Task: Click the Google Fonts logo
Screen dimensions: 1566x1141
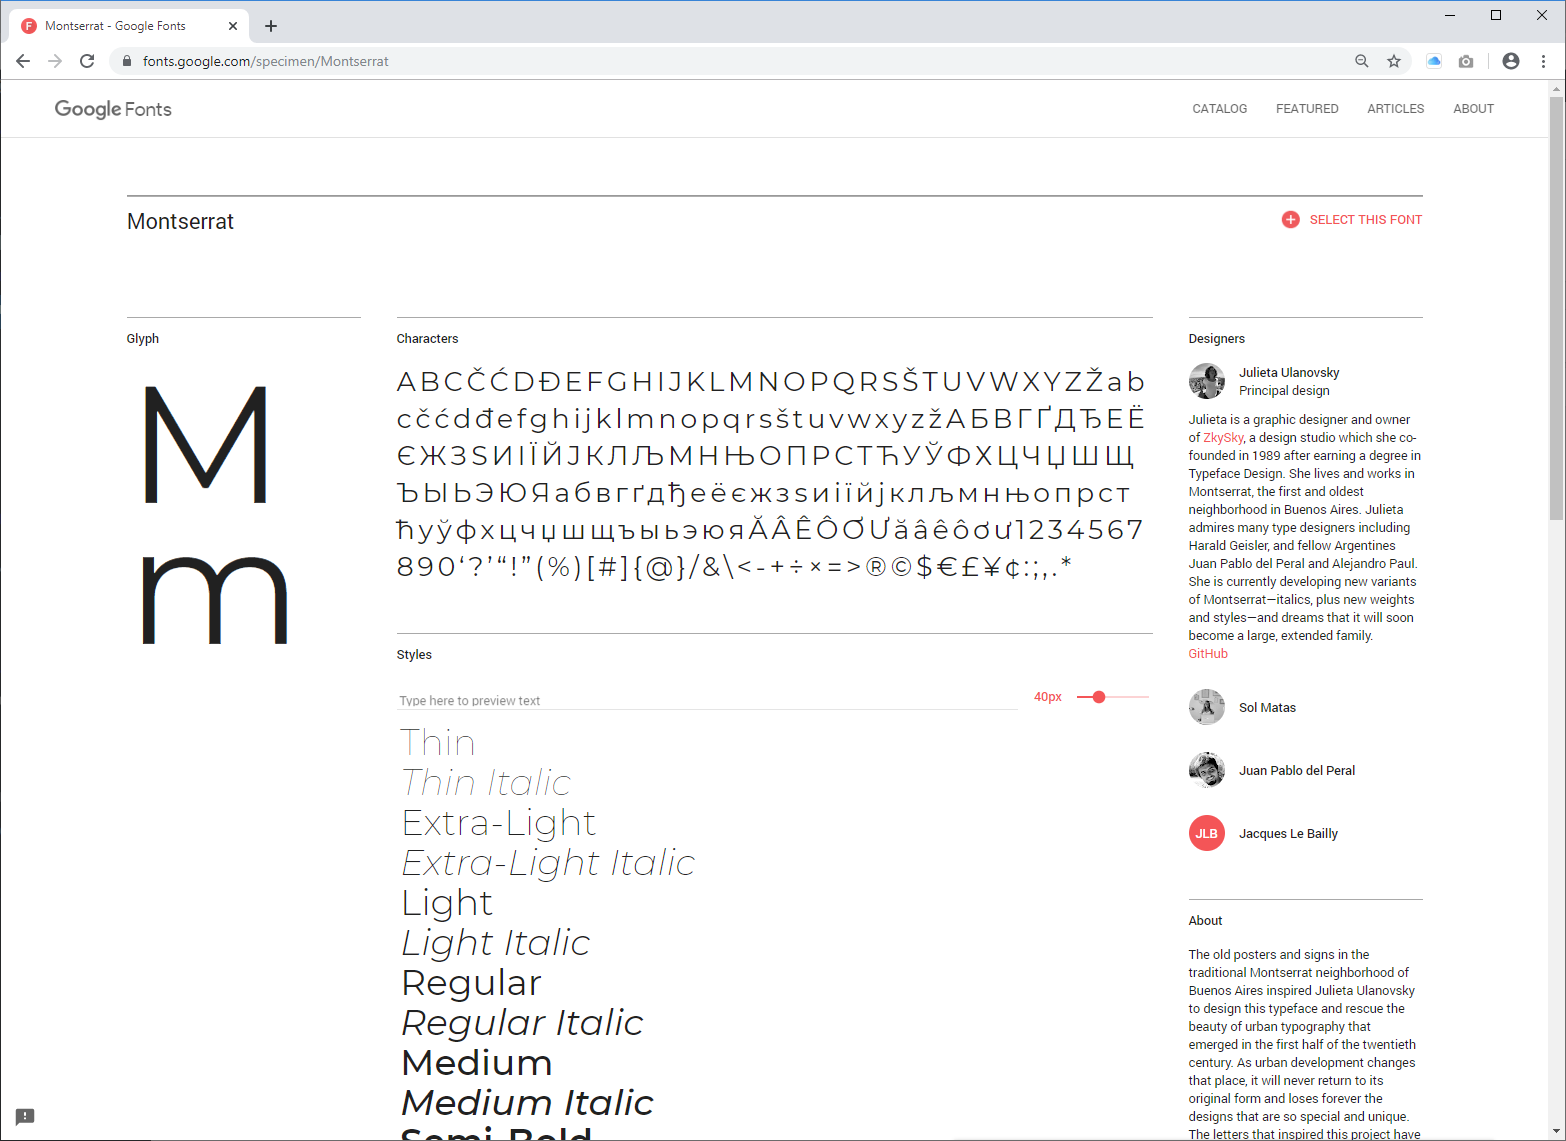Action: coord(113,109)
